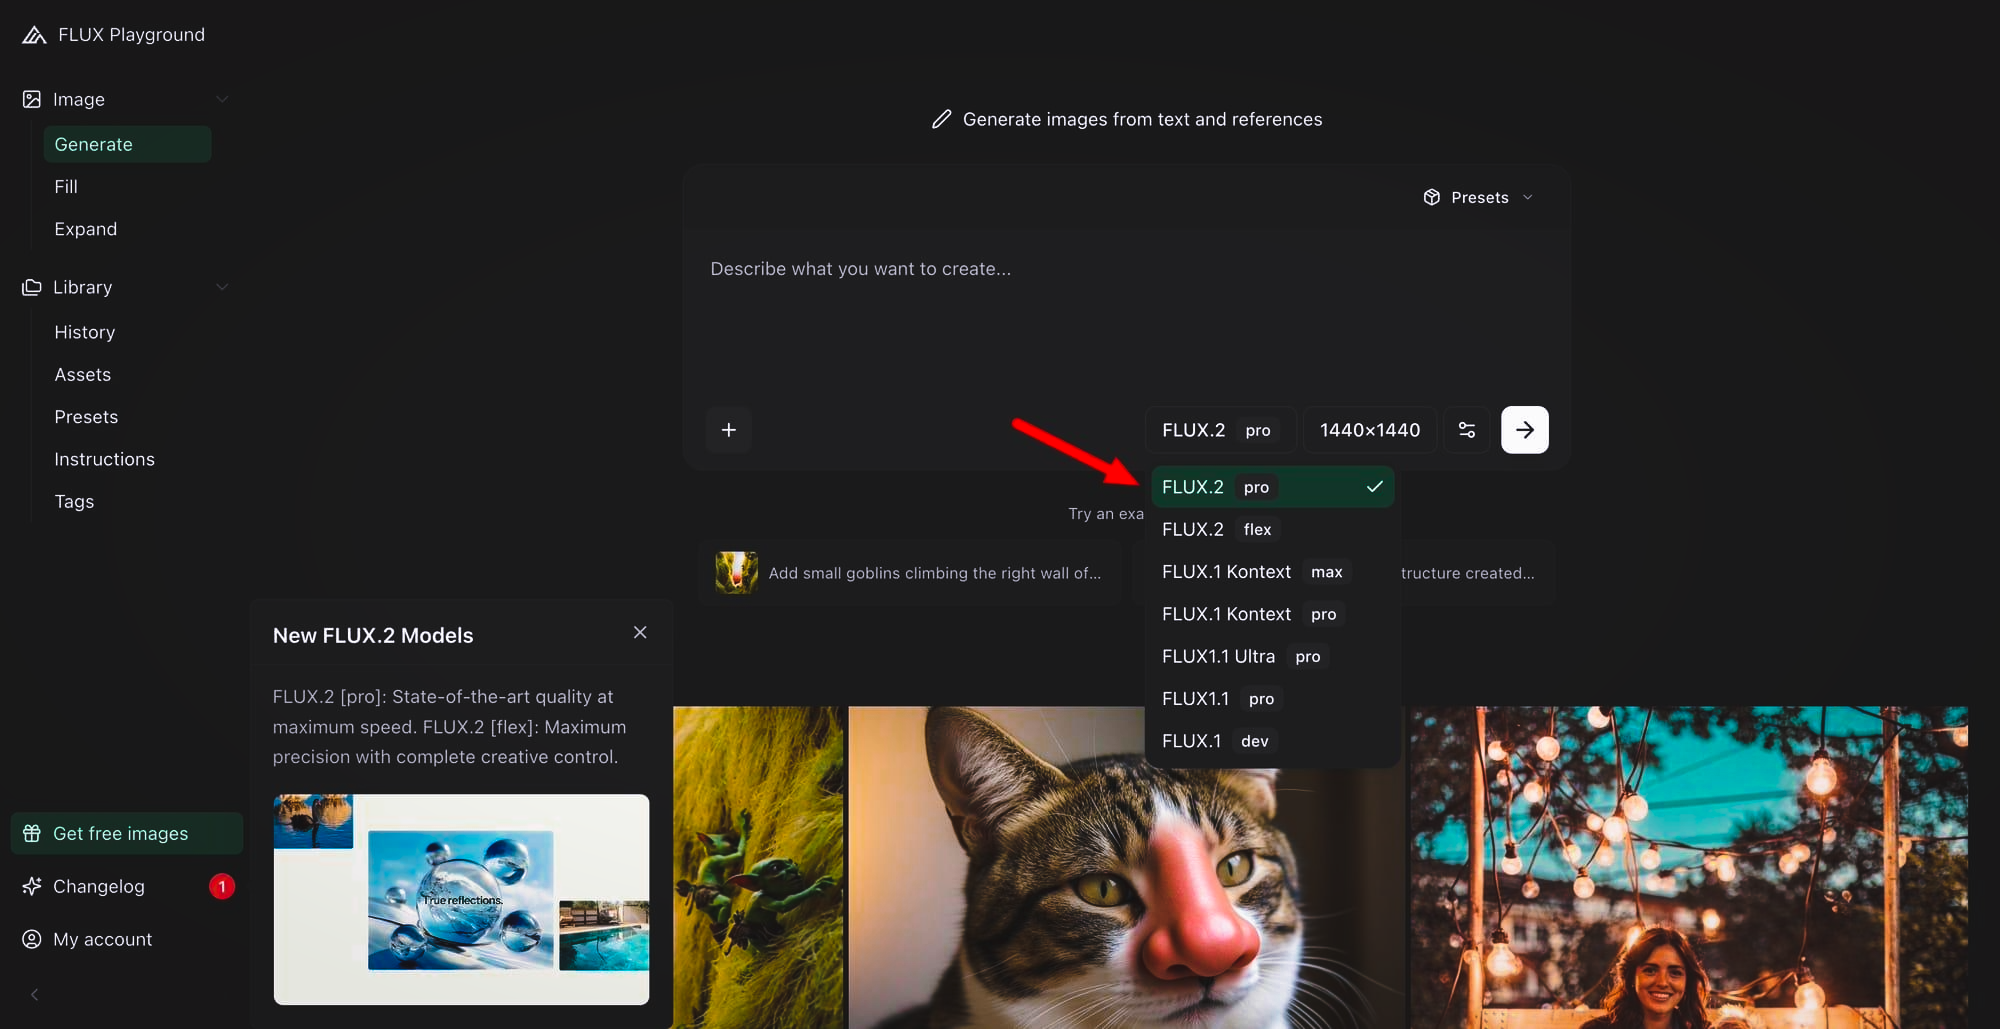Pick FLUX1.1 pro model

1272,699
